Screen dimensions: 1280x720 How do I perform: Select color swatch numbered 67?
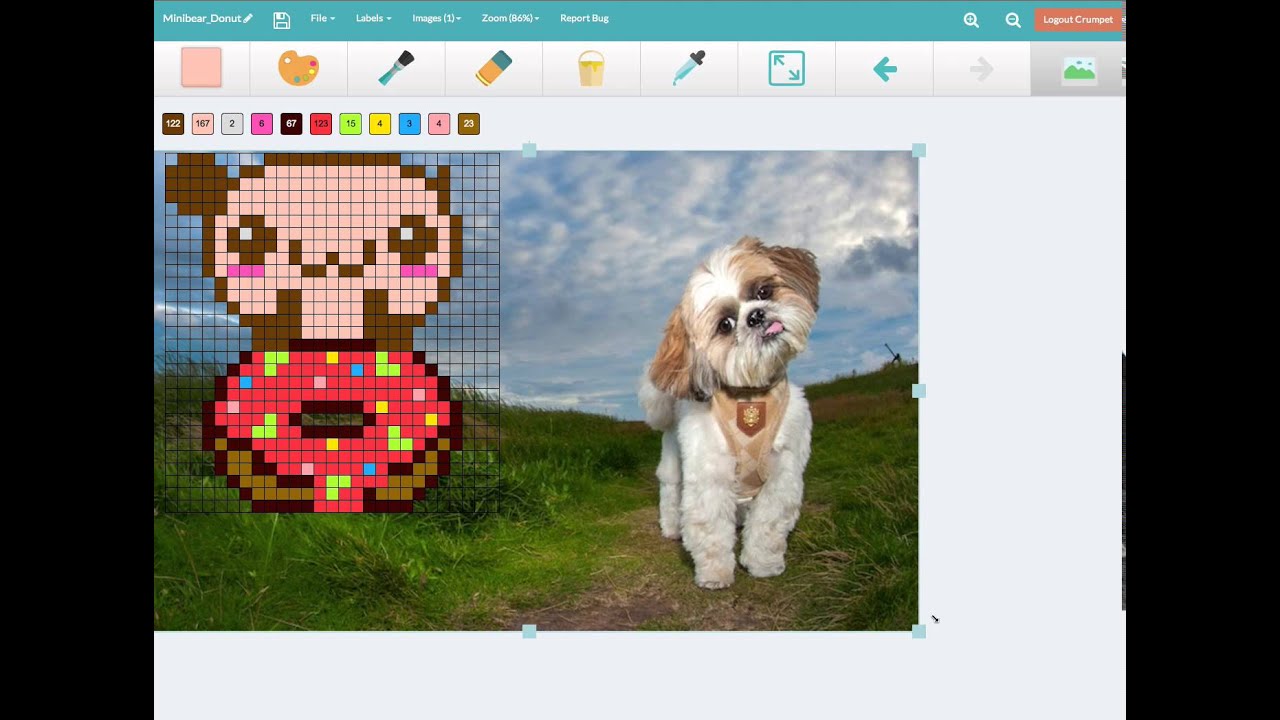click(x=291, y=123)
